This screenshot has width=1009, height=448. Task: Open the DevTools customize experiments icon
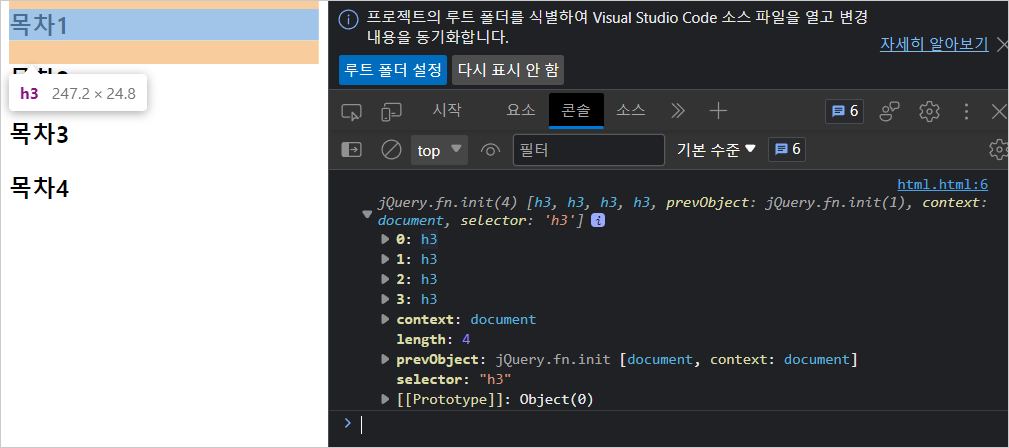tap(890, 111)
